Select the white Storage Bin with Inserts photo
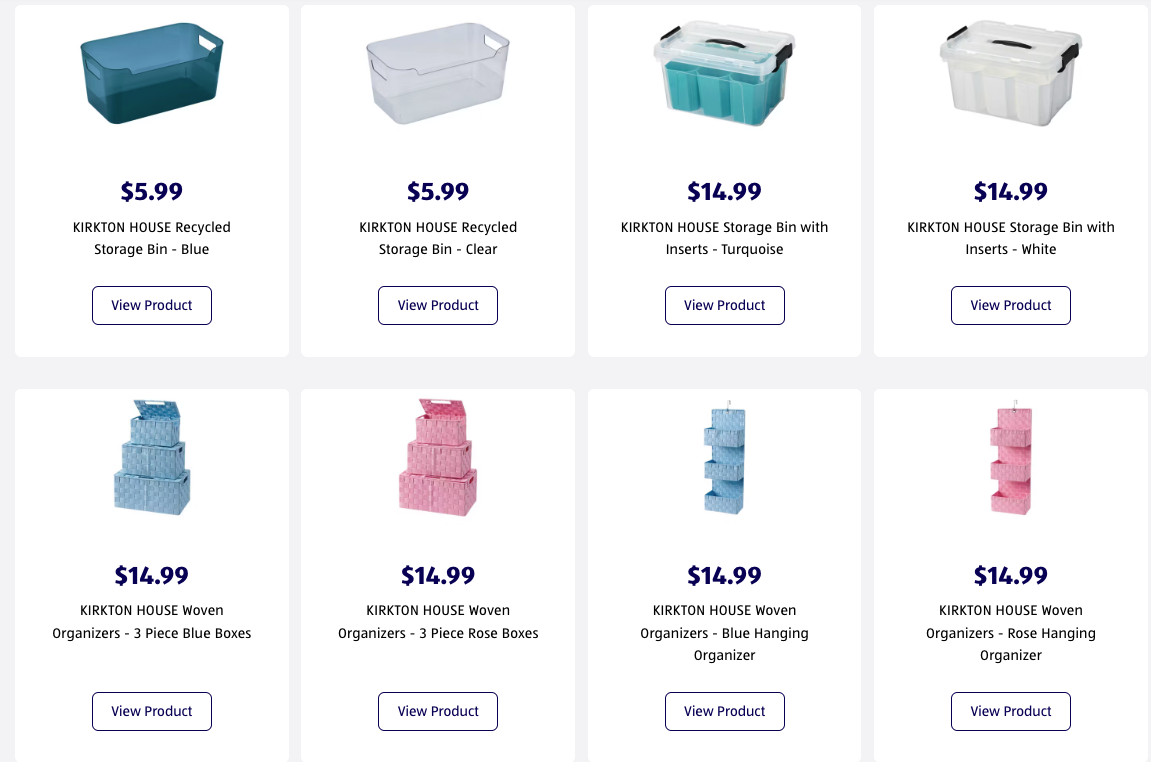 tap(1011, 73)
